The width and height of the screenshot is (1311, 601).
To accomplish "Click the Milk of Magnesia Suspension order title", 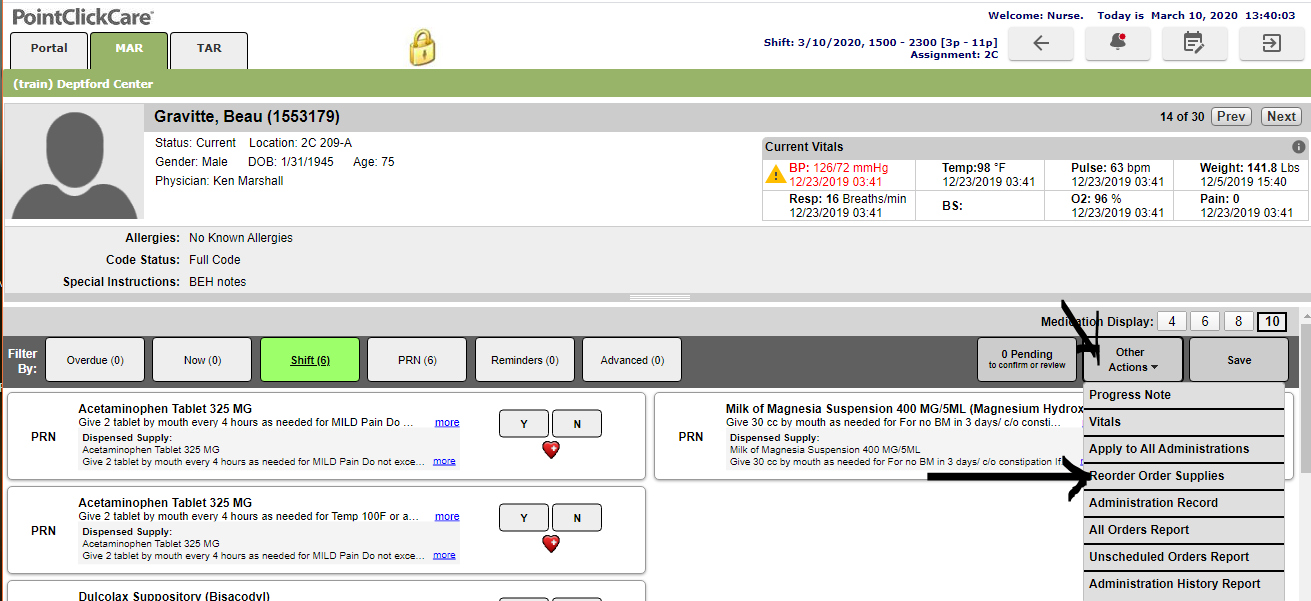I will (905, 409).
